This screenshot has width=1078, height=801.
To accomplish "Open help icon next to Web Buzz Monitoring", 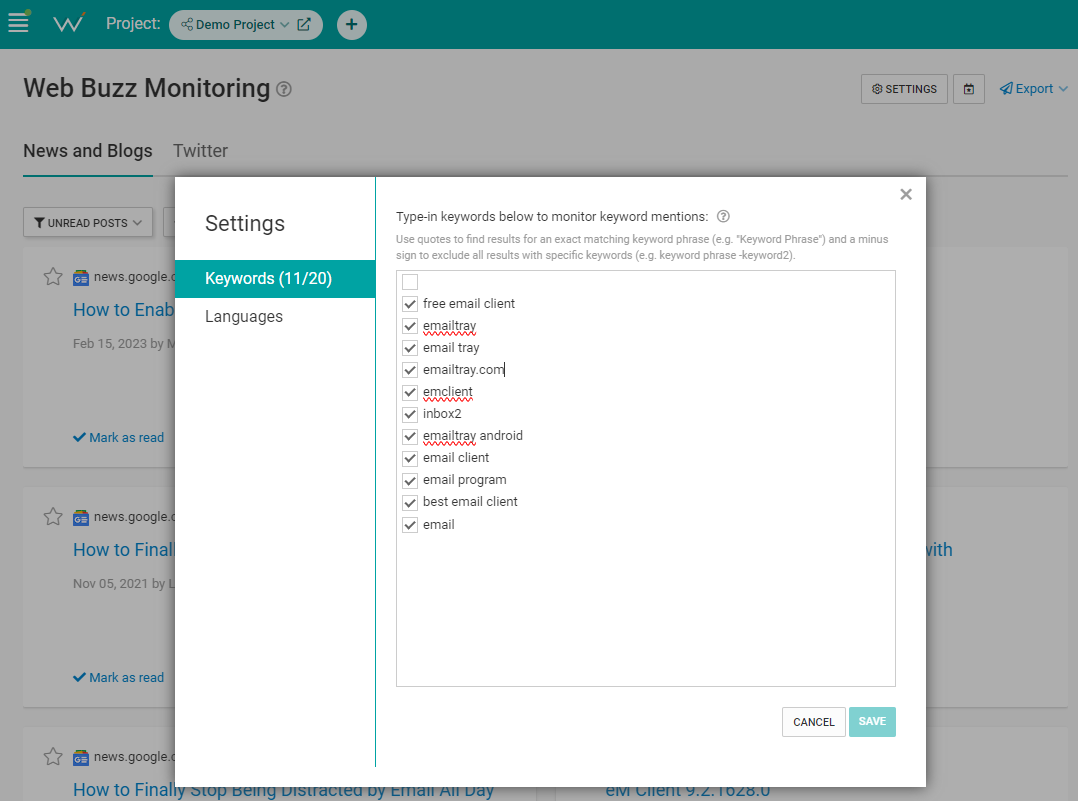I will pyautogui.click(x=284, y=89).
